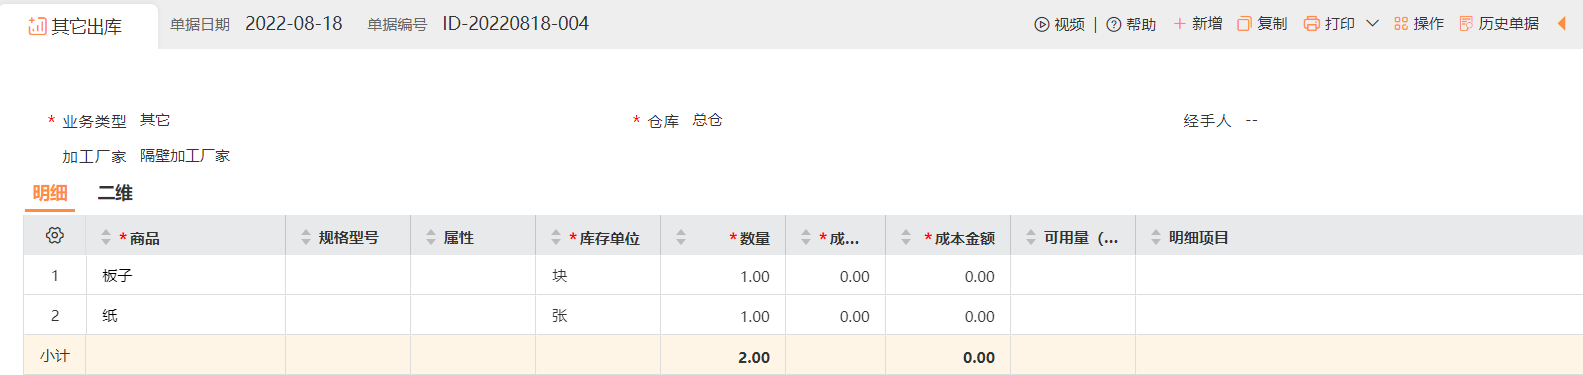Viewport: 1583px width, 375px height.
Task: View 历史单据 history documents icon
Action: click(x=1466, y=23)
